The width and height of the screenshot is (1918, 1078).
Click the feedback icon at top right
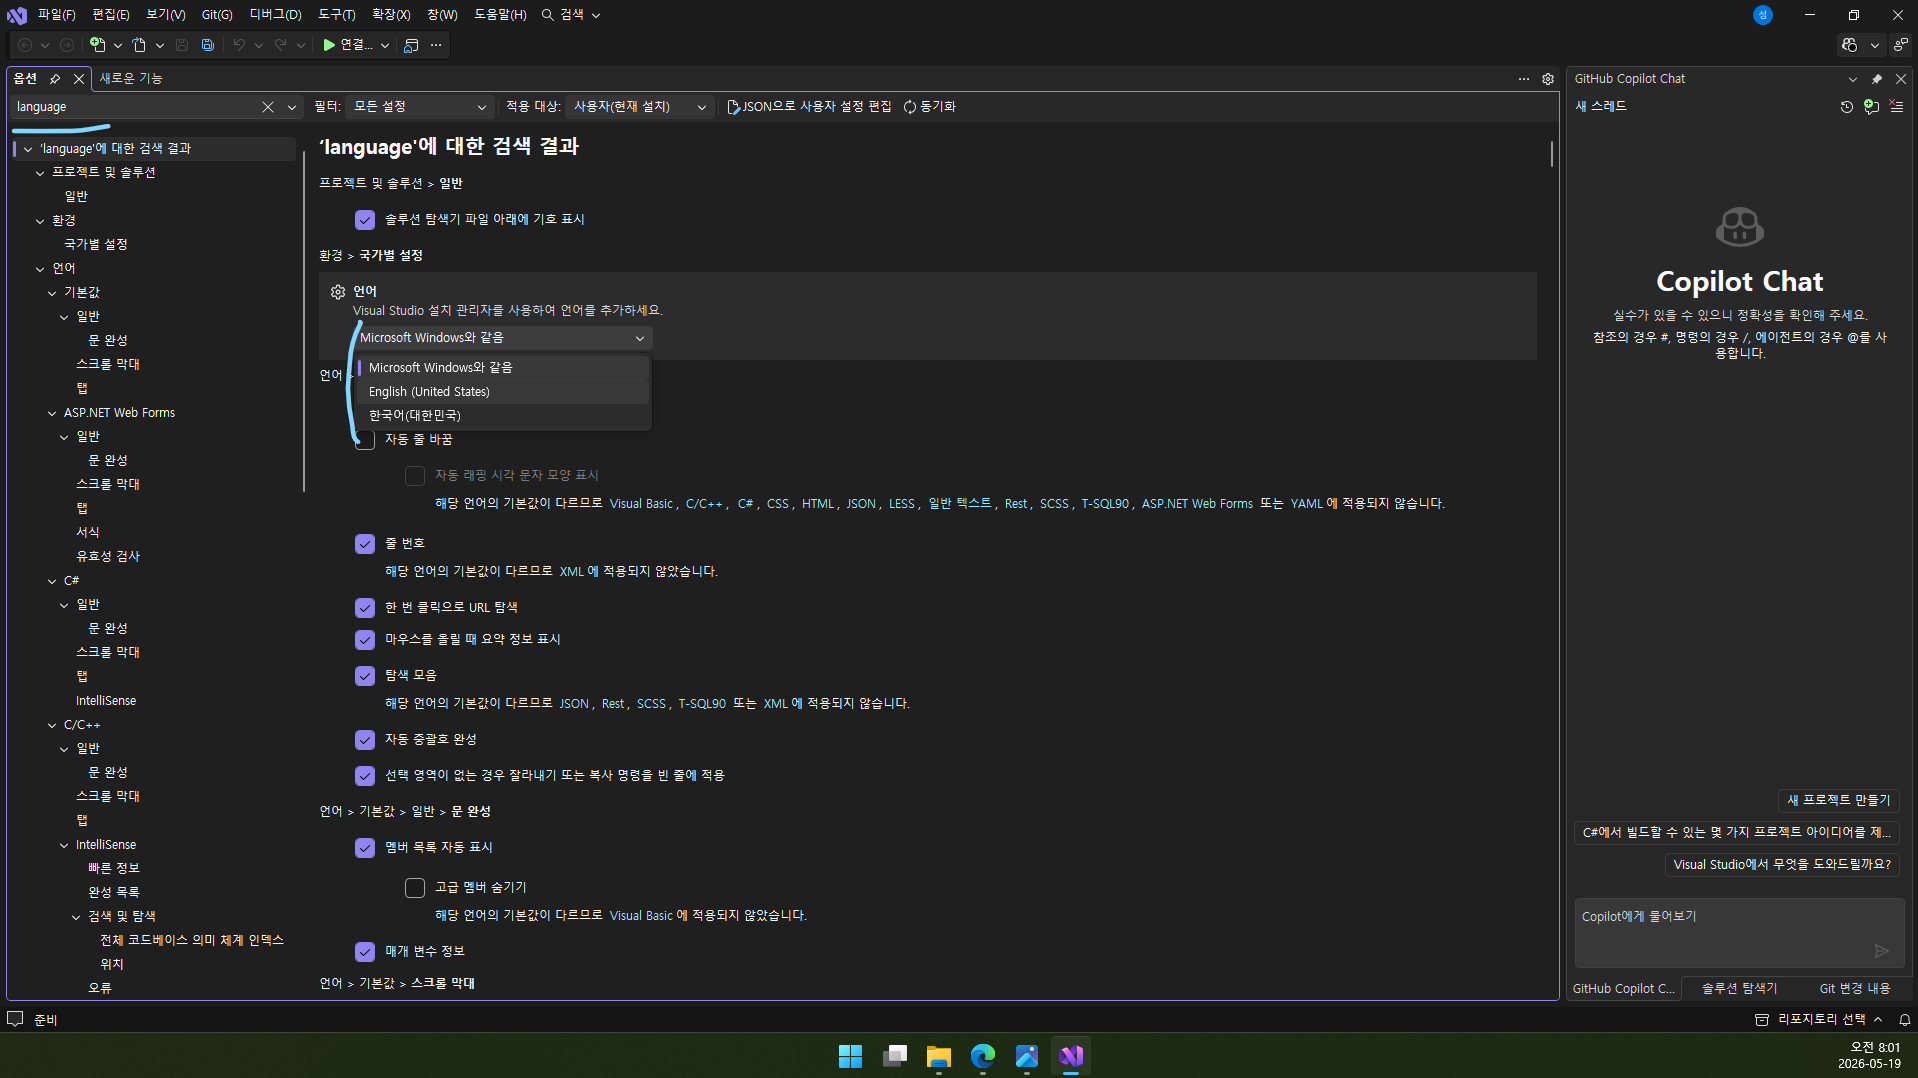(1900, 45)
